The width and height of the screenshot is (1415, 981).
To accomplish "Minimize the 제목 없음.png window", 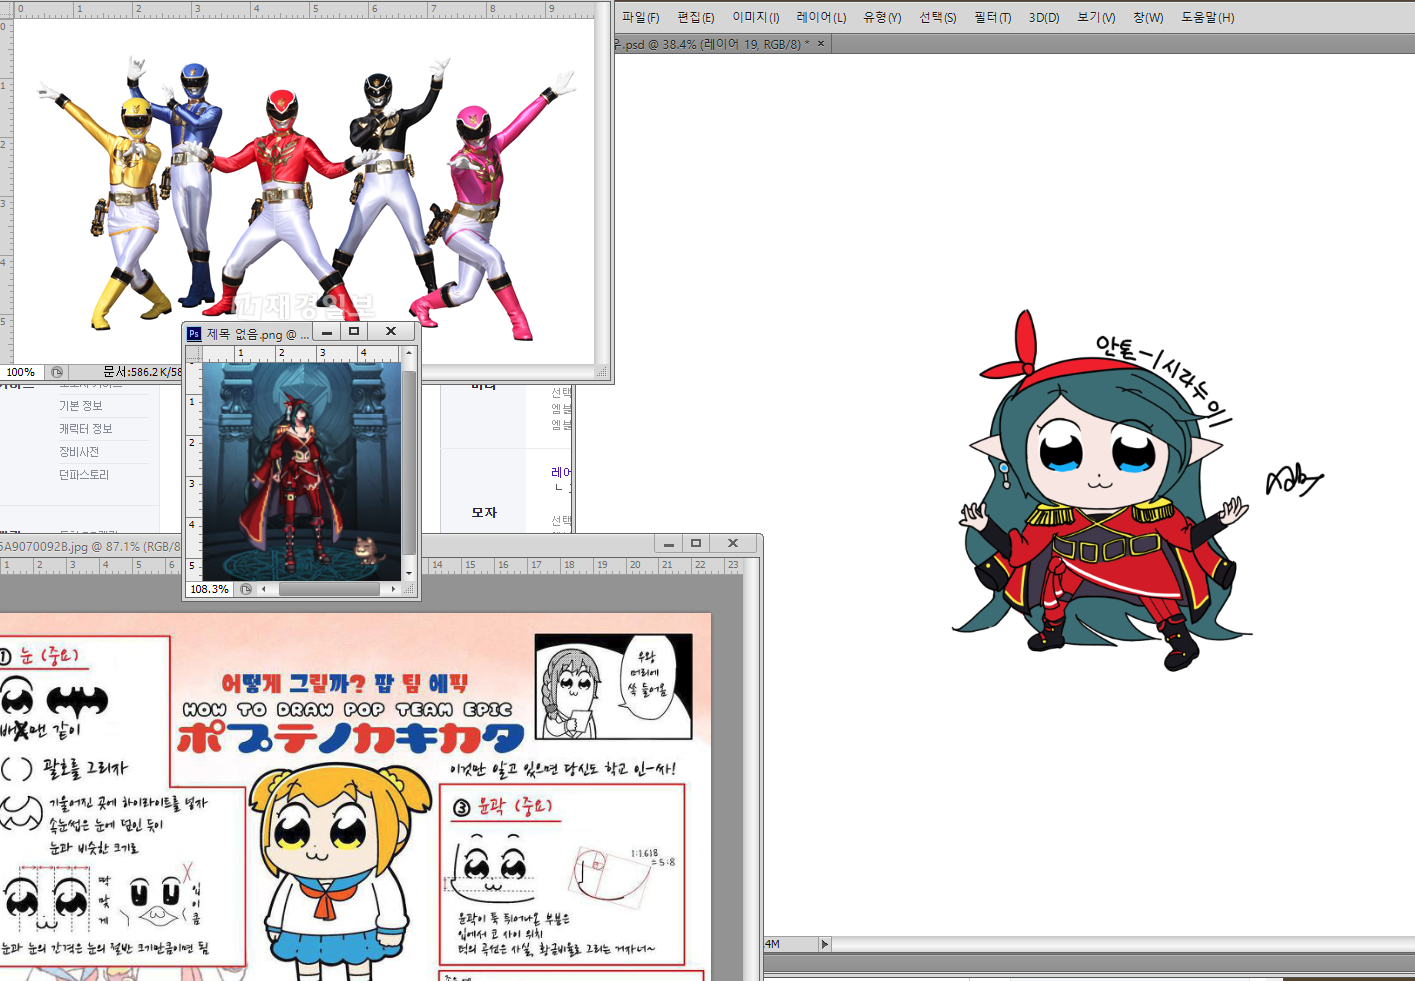I will pyautogui.click(x=327, y=332).
